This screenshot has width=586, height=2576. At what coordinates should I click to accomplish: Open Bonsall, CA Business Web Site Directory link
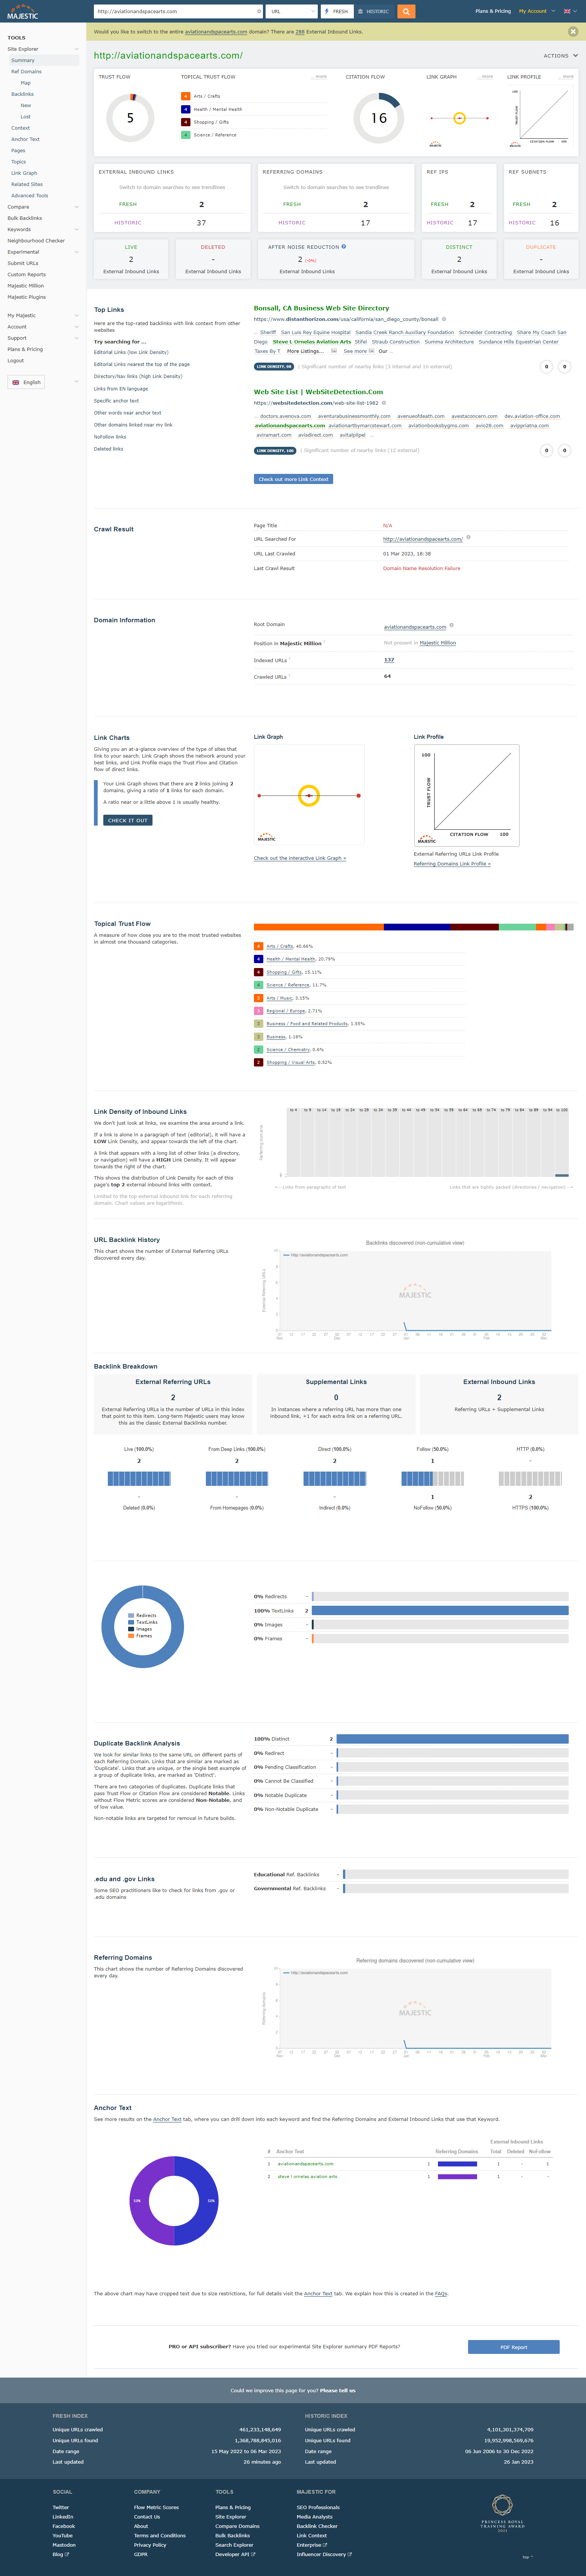pyautogui.click(x=321, y=308)
